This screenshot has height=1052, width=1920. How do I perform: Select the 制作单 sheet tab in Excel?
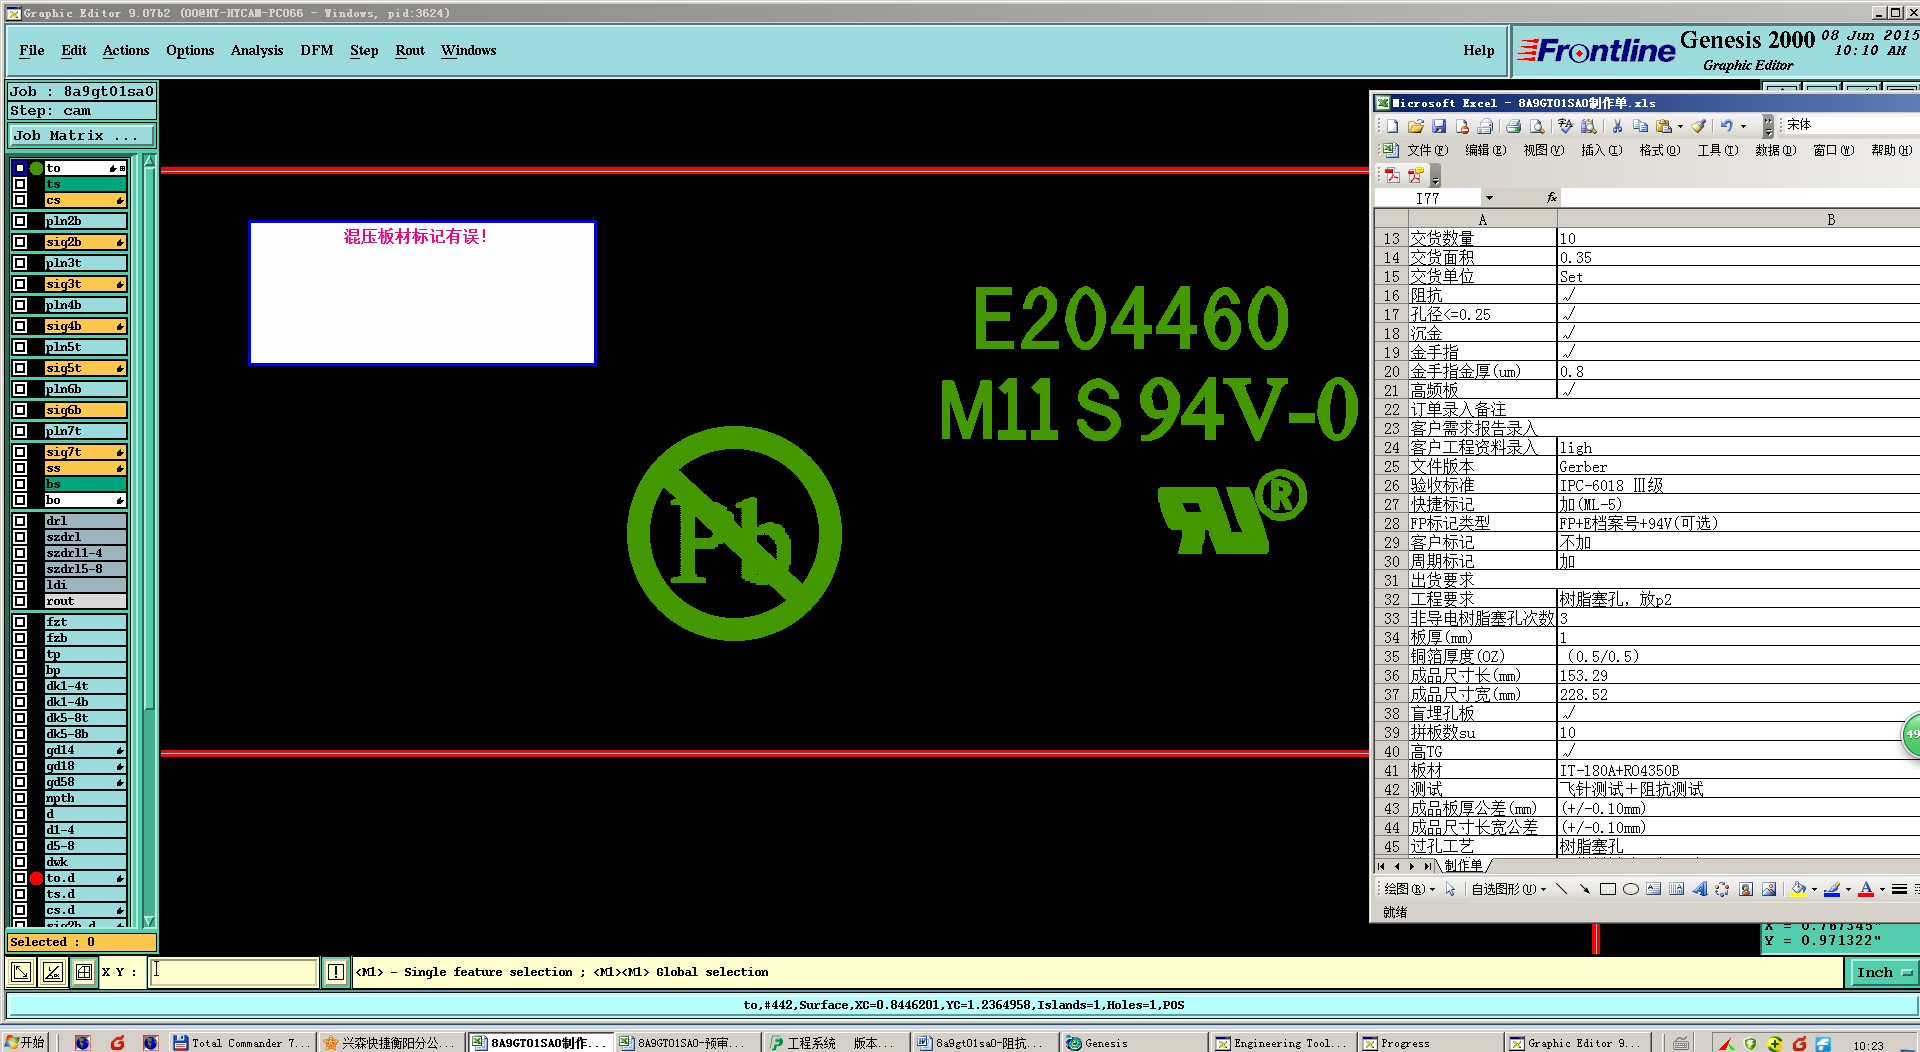pos(1464,866)
